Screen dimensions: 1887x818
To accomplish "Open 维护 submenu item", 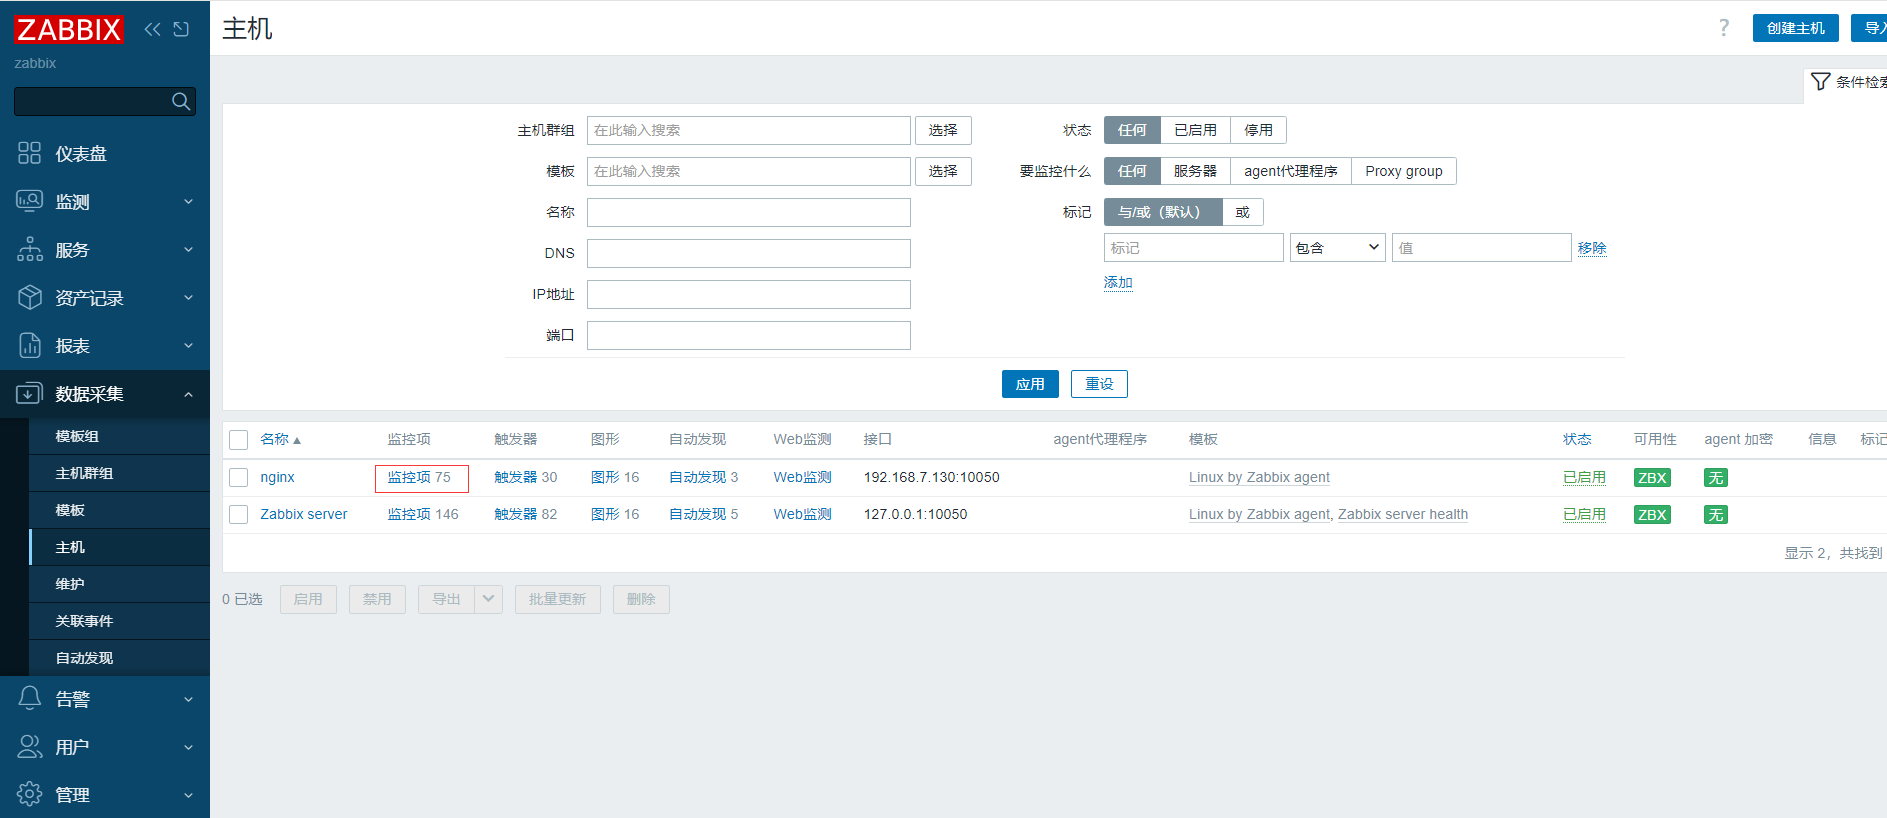I will tap(119, 584).
